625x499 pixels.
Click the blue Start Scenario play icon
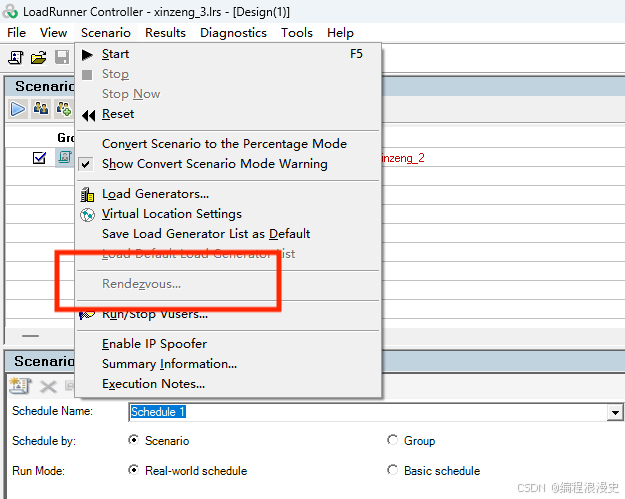tap(18, 109)
